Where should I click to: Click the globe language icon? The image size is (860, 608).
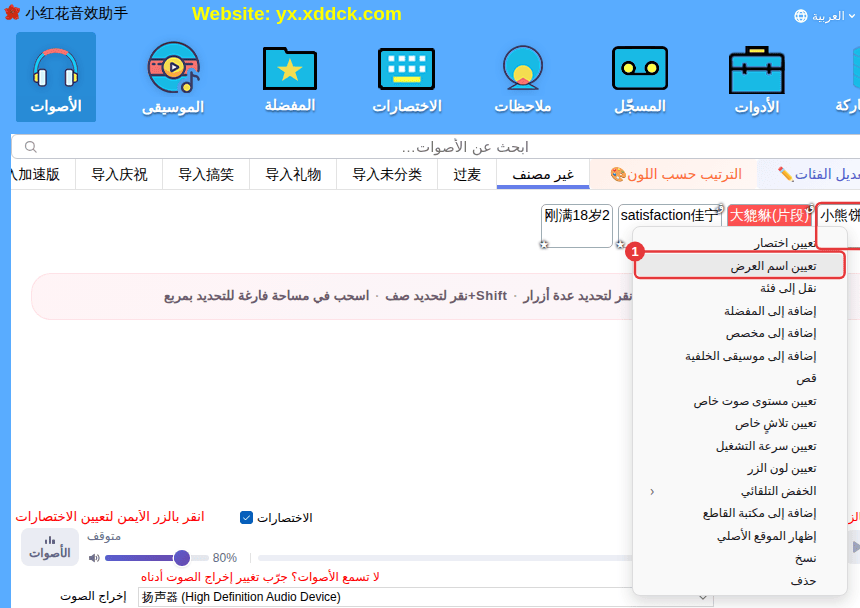[x=801, y=16]
